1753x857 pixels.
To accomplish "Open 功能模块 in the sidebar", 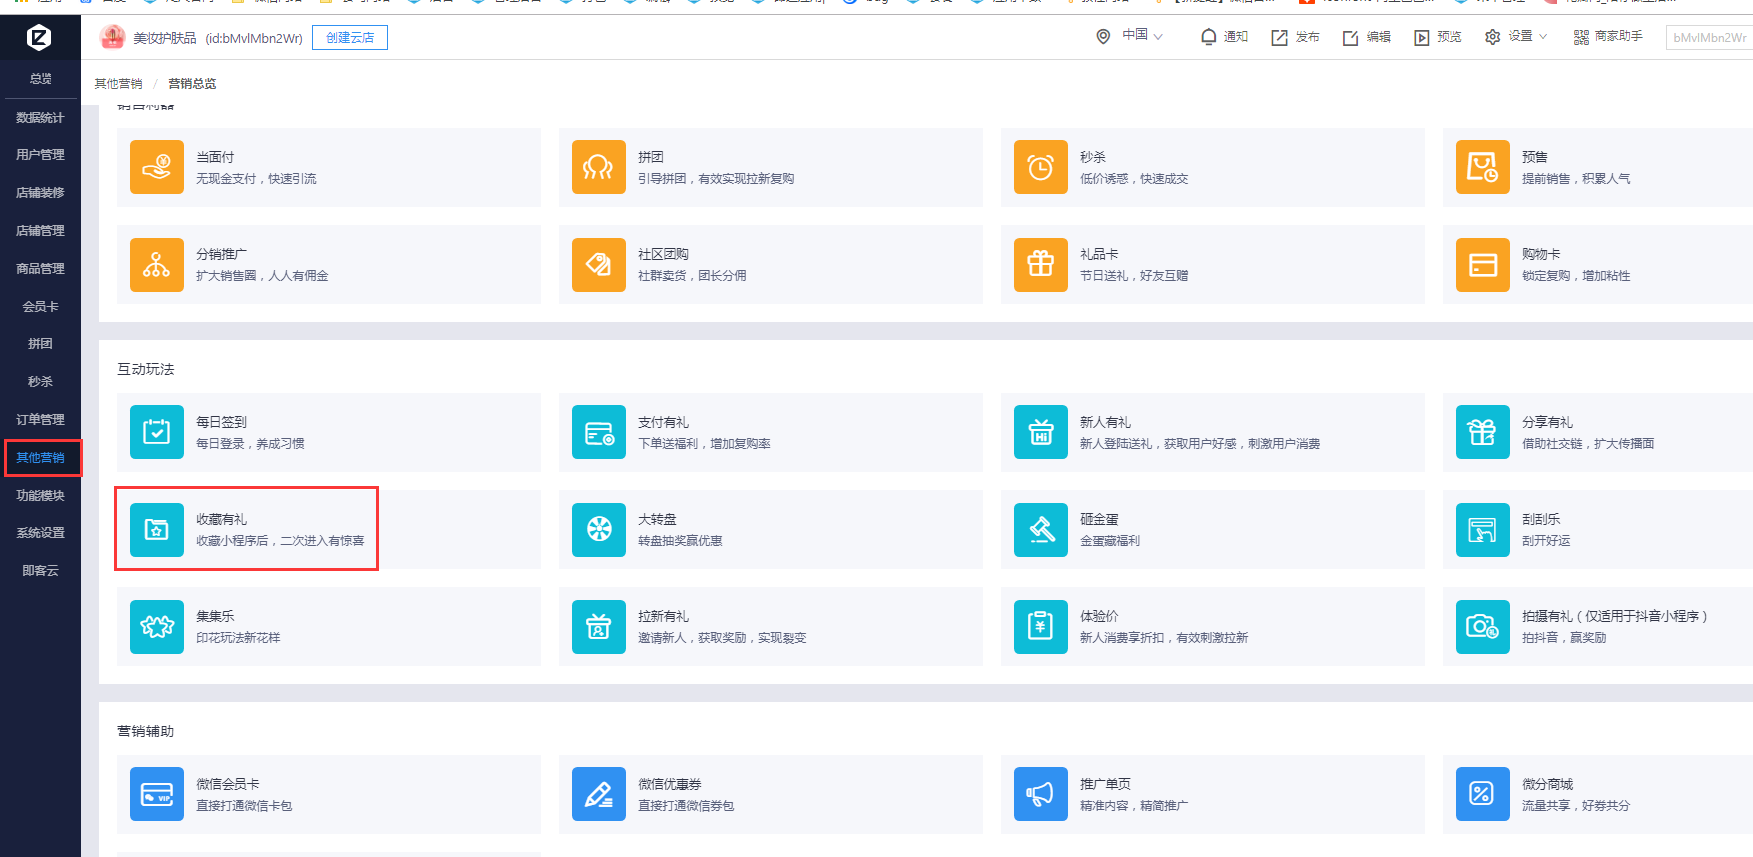I will [x=40, y=496].
